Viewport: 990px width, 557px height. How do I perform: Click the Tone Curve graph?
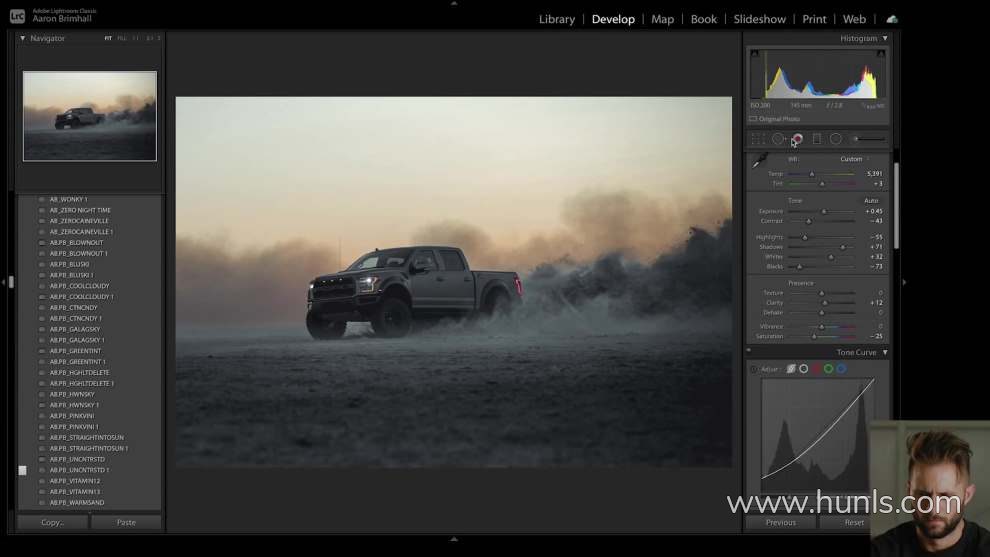818,434
